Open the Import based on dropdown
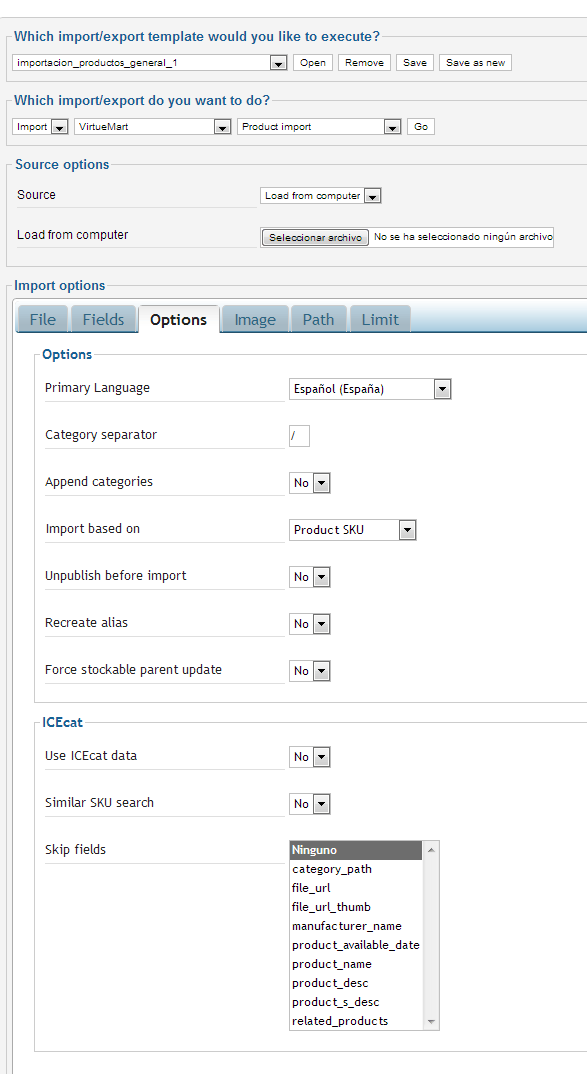Screen dimensions: 587x1074 click(x=353, y=529)
